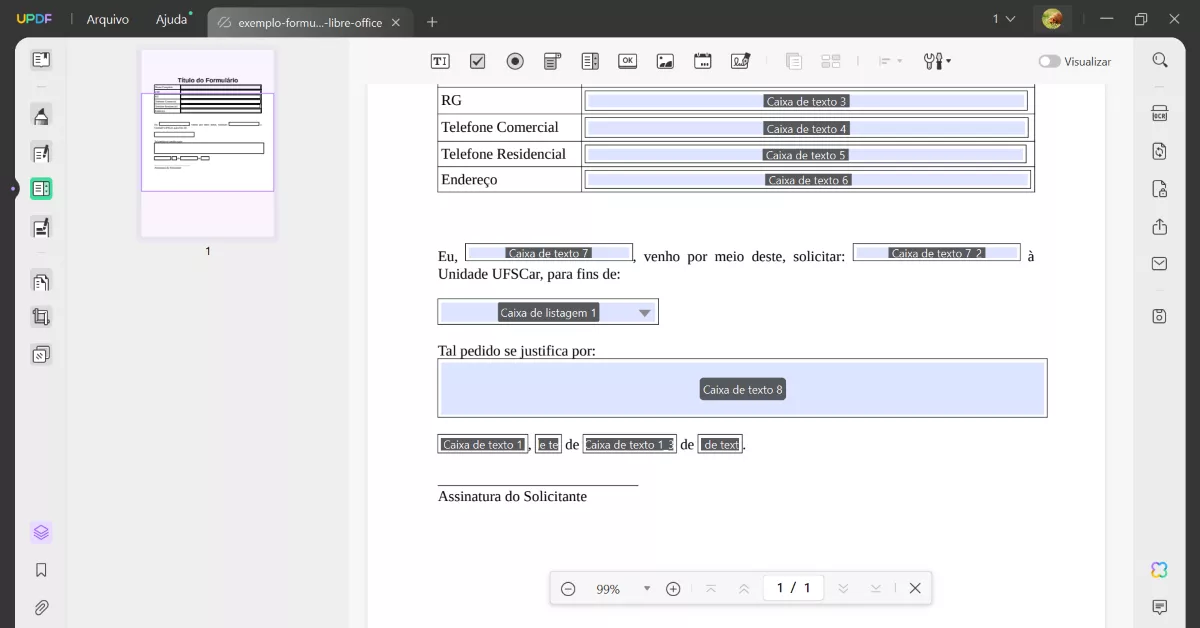Enable the Visualizar preview toggle
1200x628 pixels.
(x=1049, y=61)
